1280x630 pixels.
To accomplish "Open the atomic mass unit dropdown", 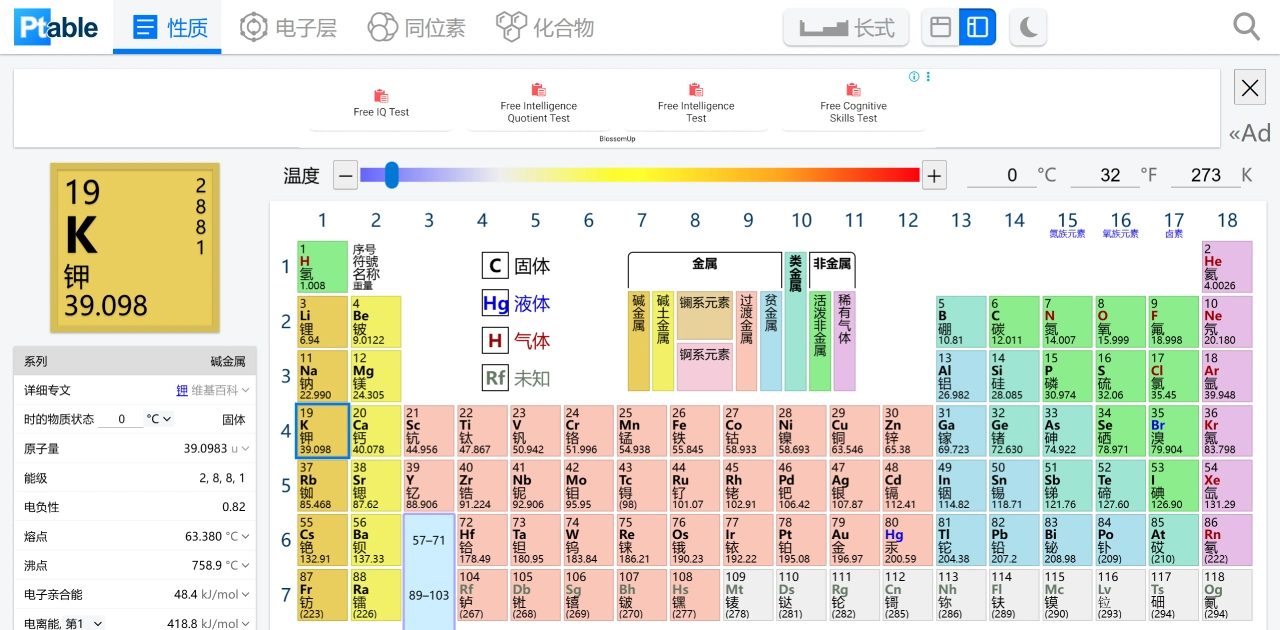I will coord(241,449).
